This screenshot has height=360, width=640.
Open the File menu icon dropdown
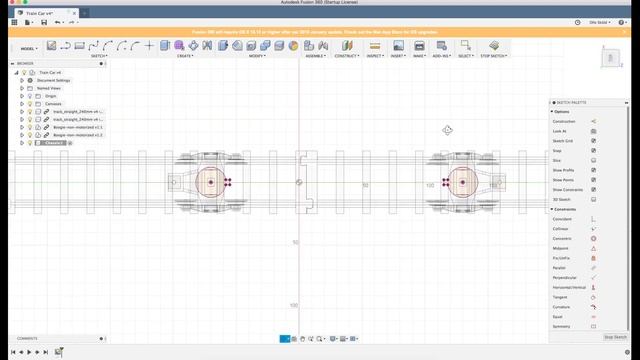point(29,22)
